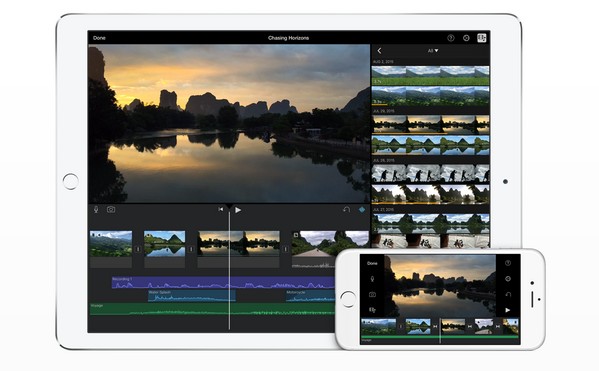Tap the iPhone microphone icon
599x371 pixels.
372,279
